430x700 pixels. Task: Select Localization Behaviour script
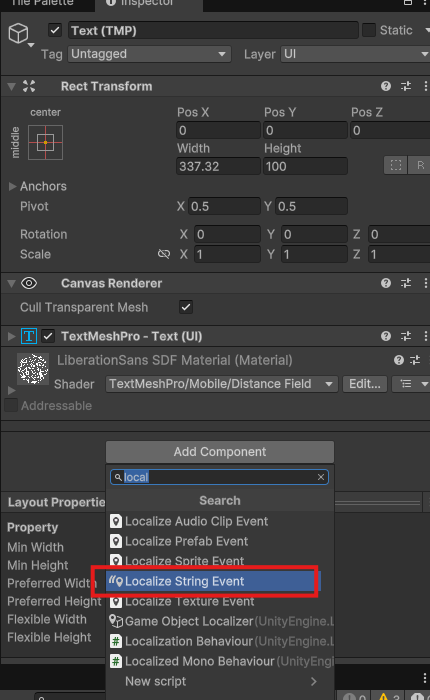click(220, 642)
